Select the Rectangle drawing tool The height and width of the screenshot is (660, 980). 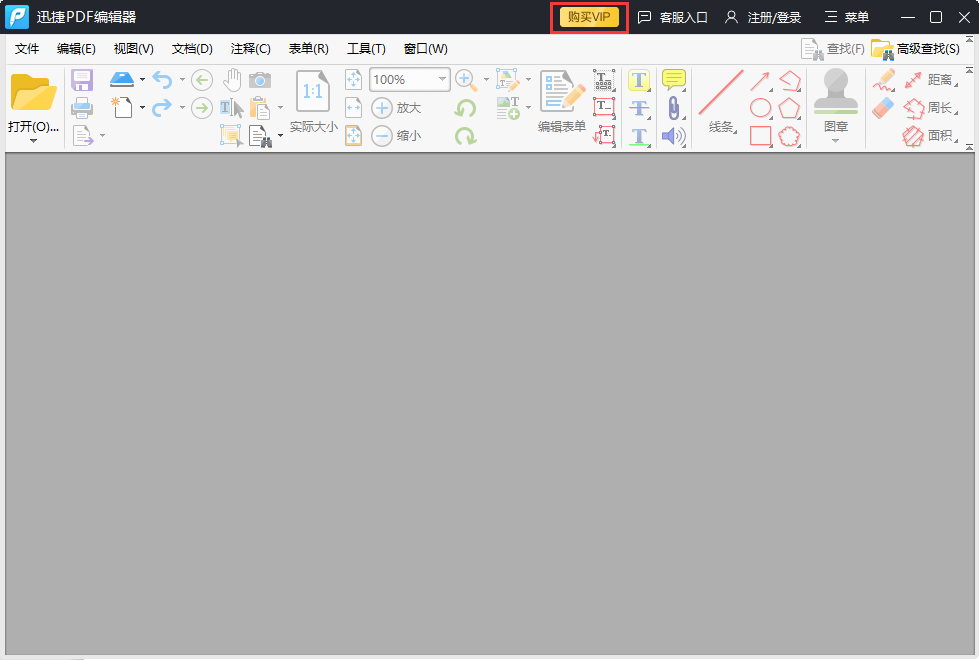pyautogui.click(x=761, y=136)
